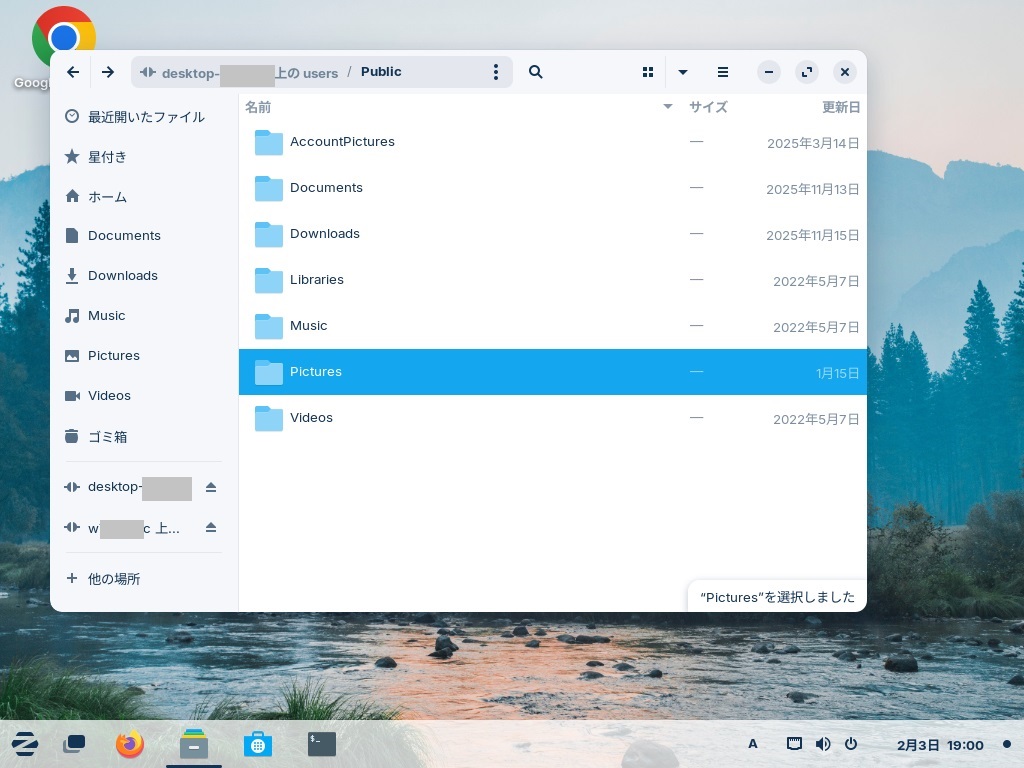1024x768 pixels.
Task: Open the hamburger main menu
Action: (x=723, y=72)
